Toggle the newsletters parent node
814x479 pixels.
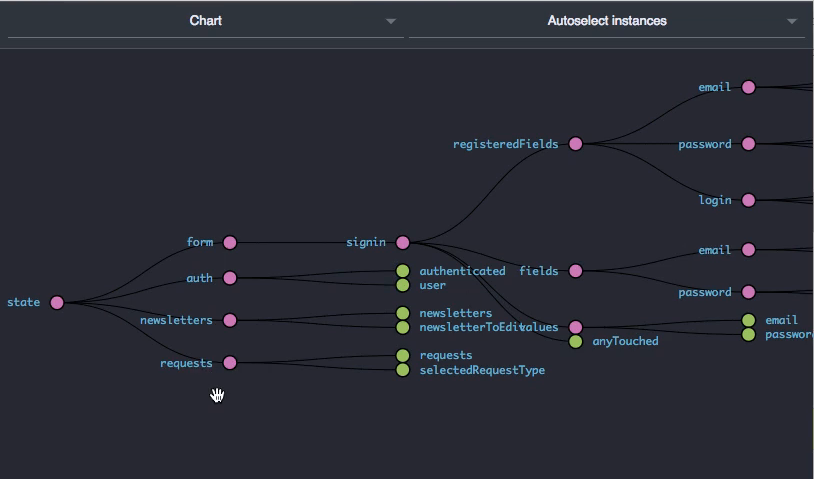[230, 320]
